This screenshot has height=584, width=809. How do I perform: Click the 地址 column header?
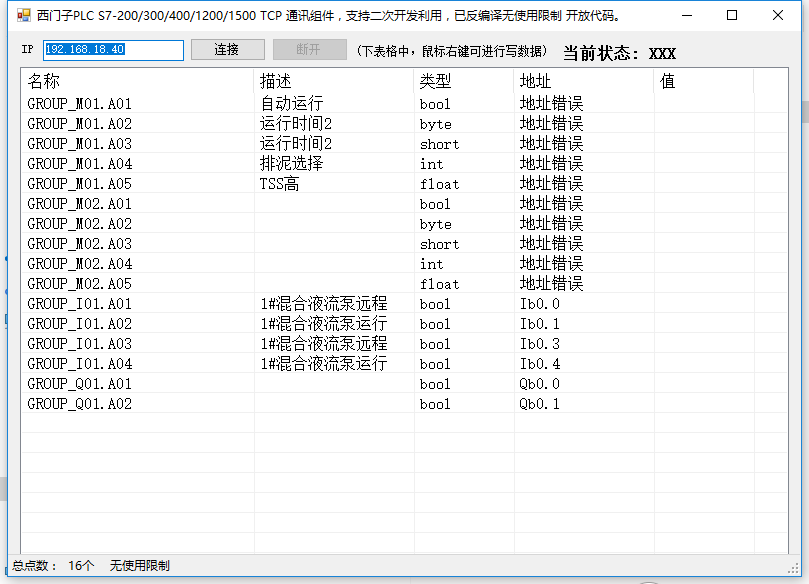tap(584, 81)
